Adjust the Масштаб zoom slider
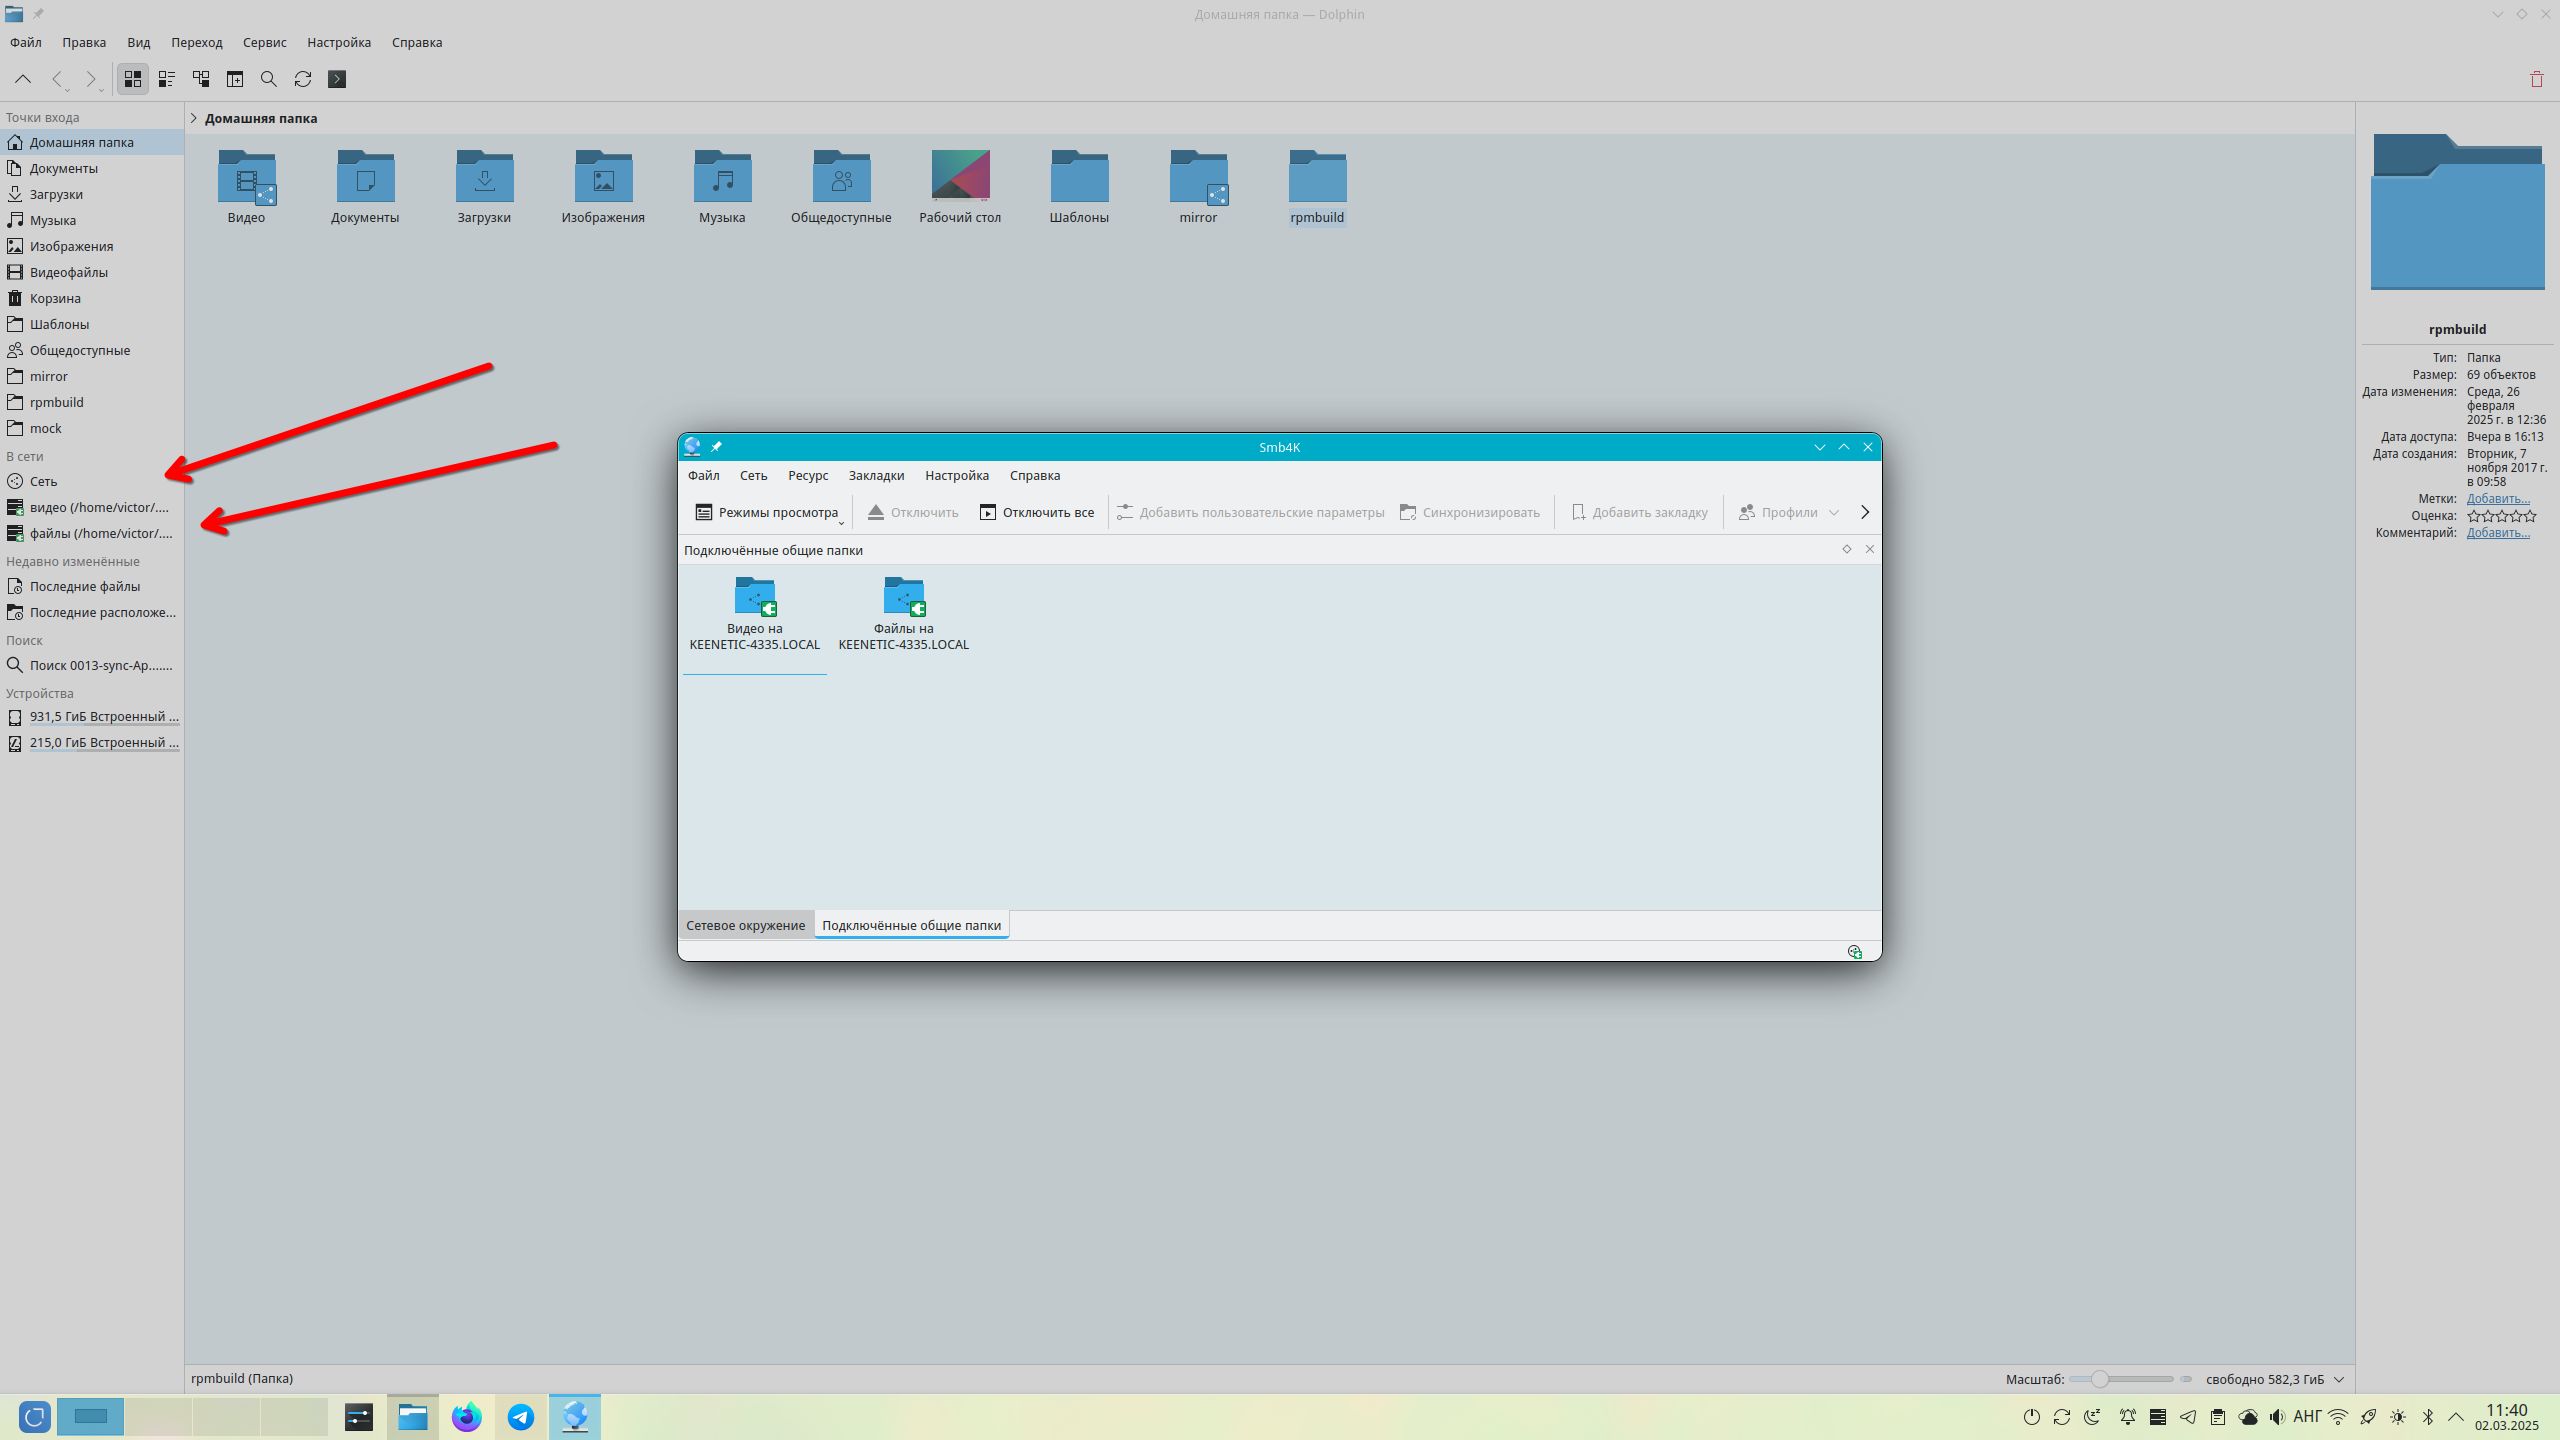This screenshot has width=2560, height=1440. coord(2100,1379)
